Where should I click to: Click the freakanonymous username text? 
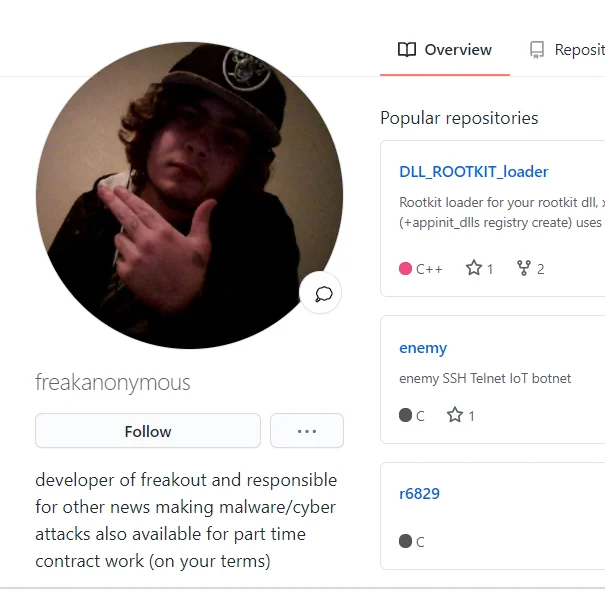pyautogui.click(x=113, y=382)
